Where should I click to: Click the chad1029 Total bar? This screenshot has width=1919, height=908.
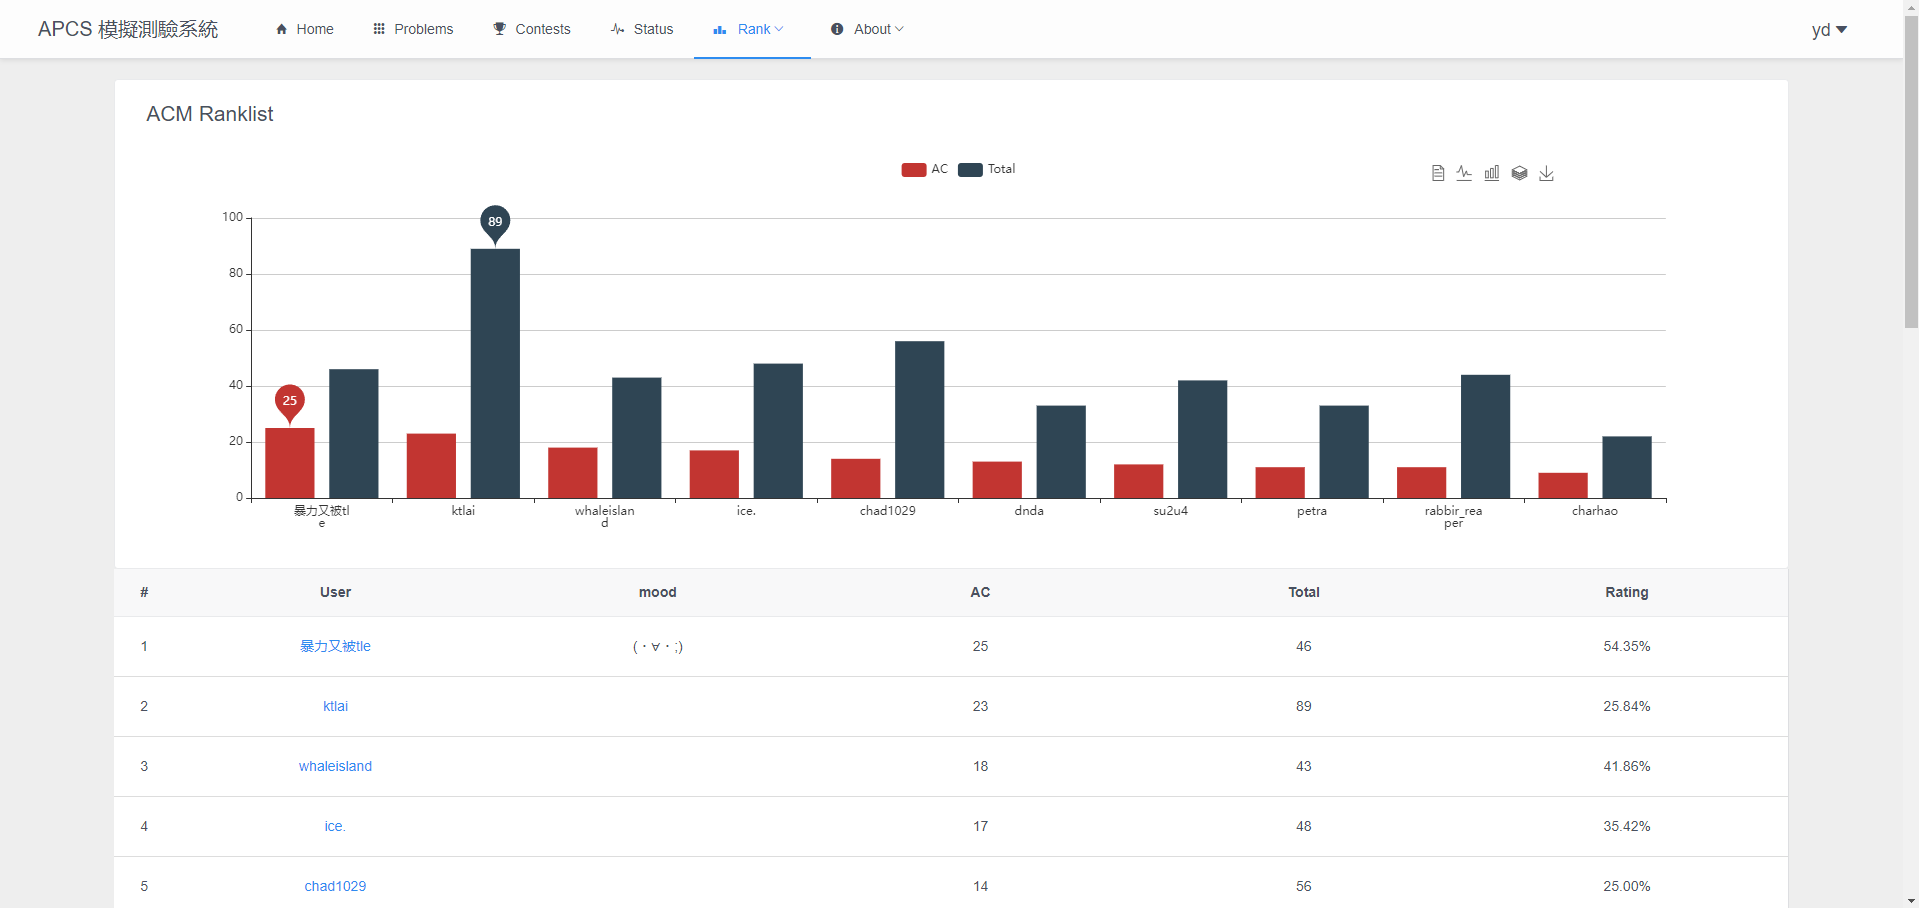coord(919,420)
